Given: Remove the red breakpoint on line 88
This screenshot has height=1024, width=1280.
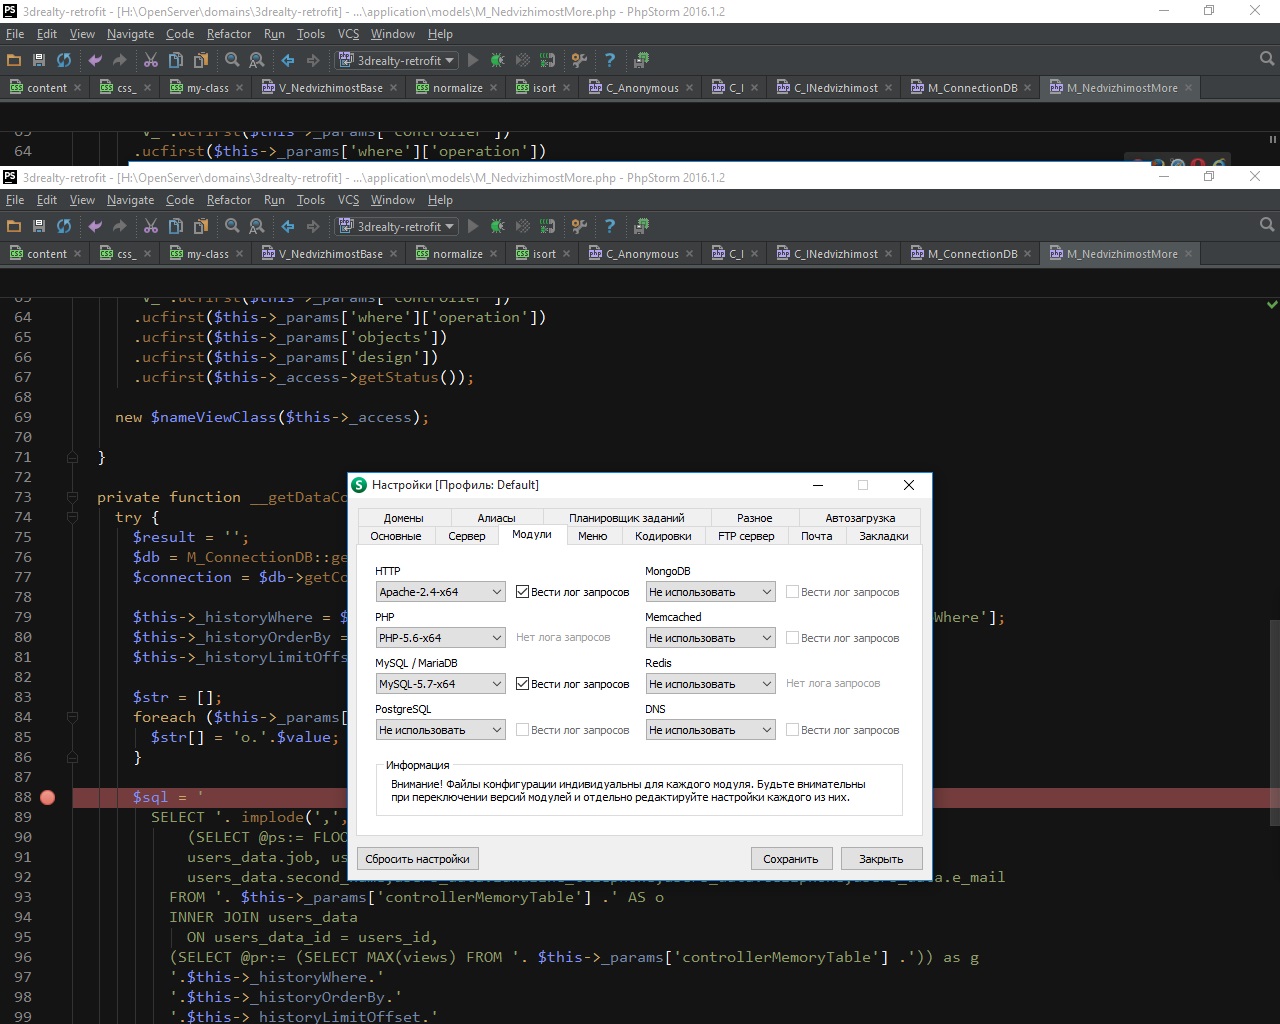Looking at the screenshot, I should pos(48,797).
